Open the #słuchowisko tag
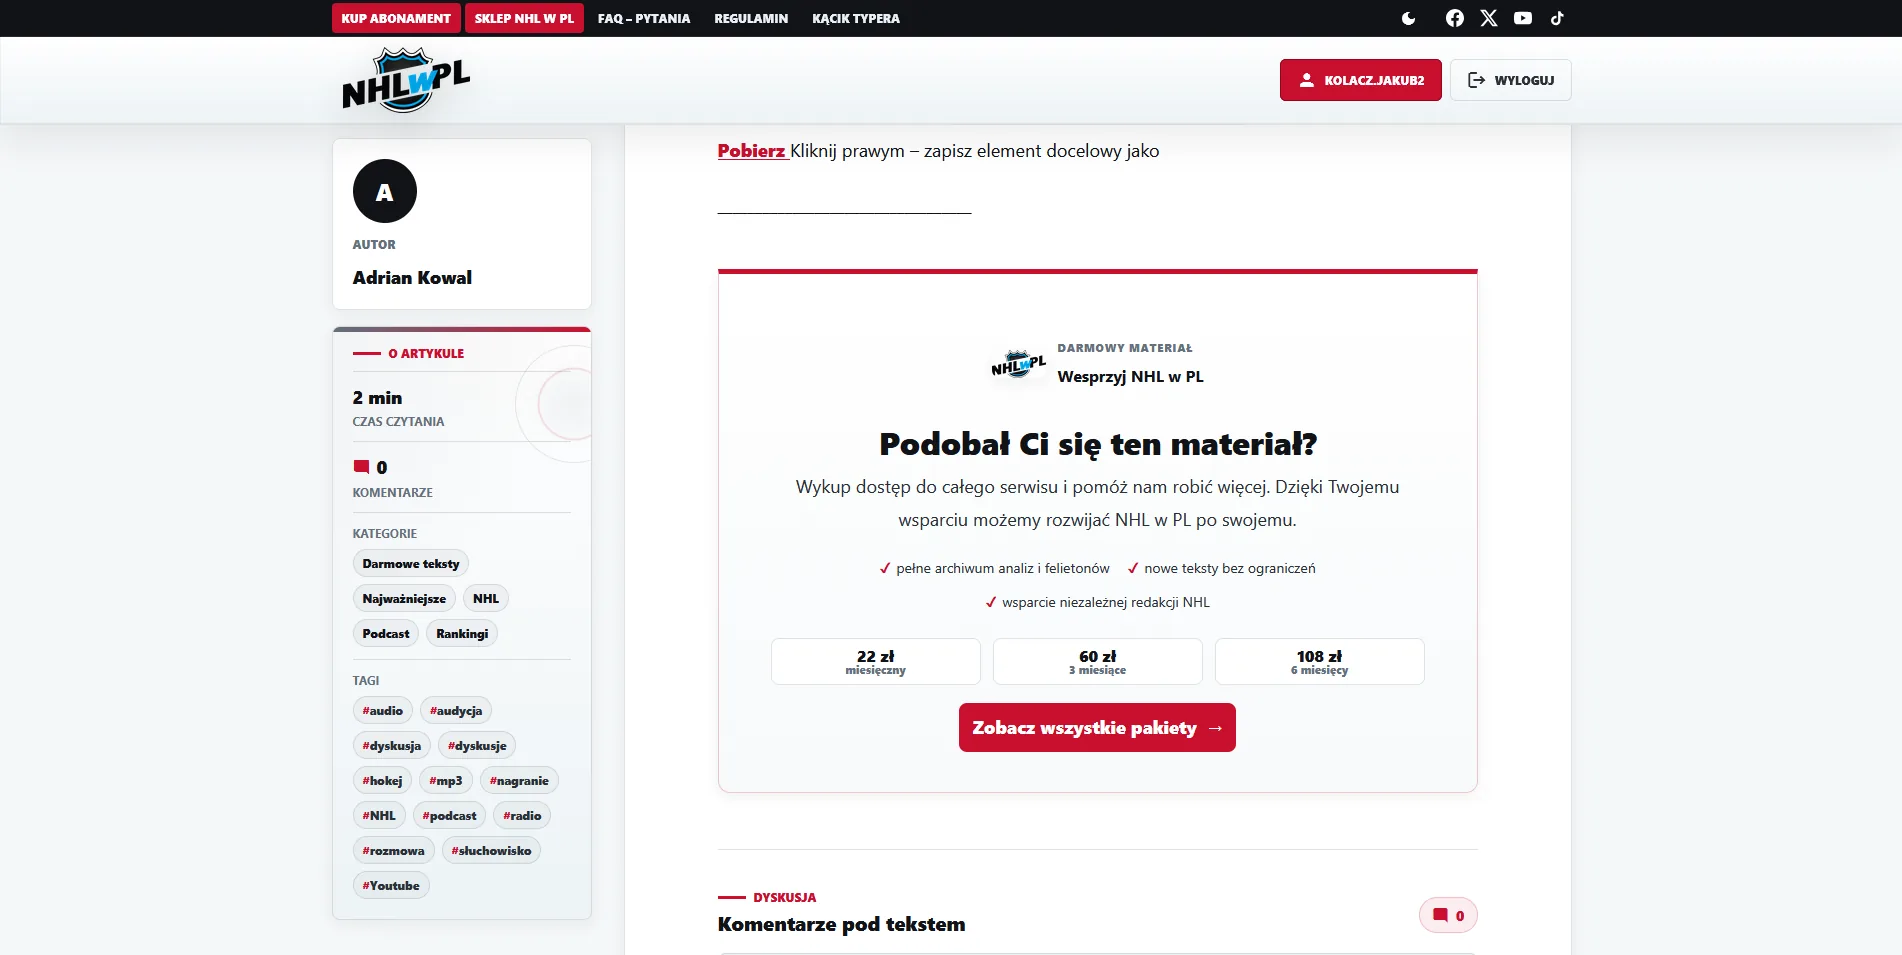Viewport: 1902px width, 955px height. pyautogui.click(x=491, y=851)
